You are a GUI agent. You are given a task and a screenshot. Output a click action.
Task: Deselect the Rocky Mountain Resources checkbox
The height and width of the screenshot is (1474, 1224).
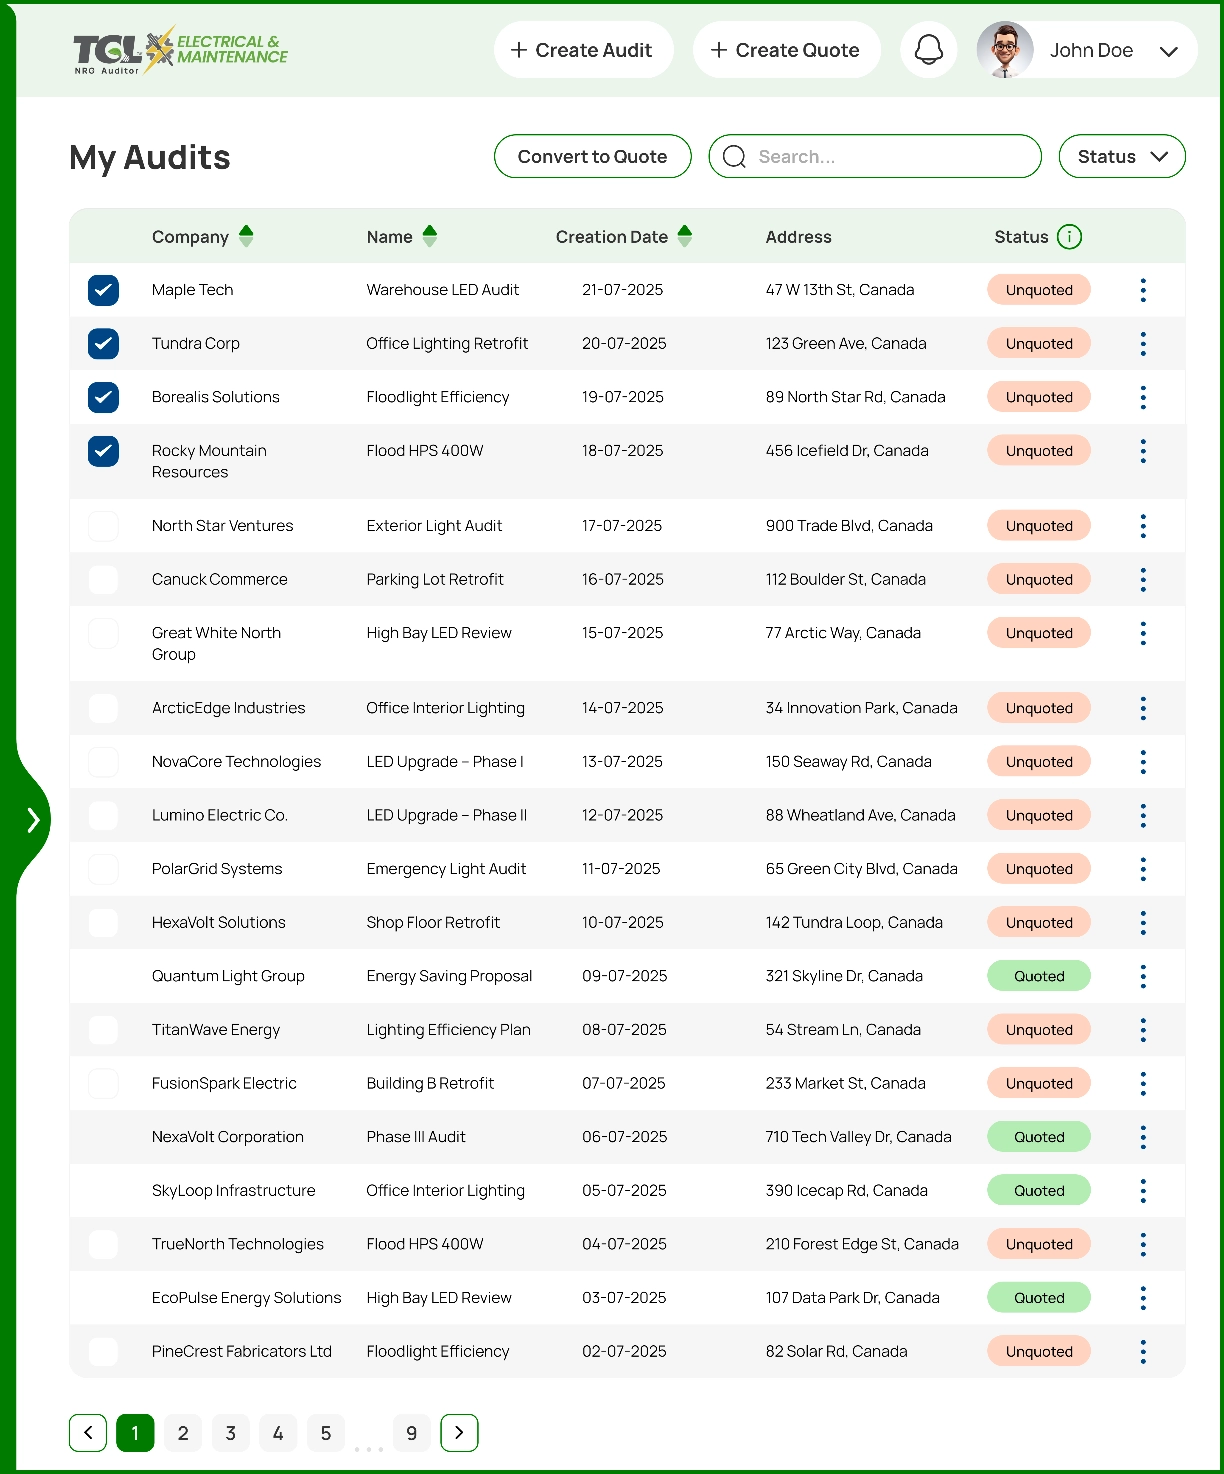pos(103,451)
